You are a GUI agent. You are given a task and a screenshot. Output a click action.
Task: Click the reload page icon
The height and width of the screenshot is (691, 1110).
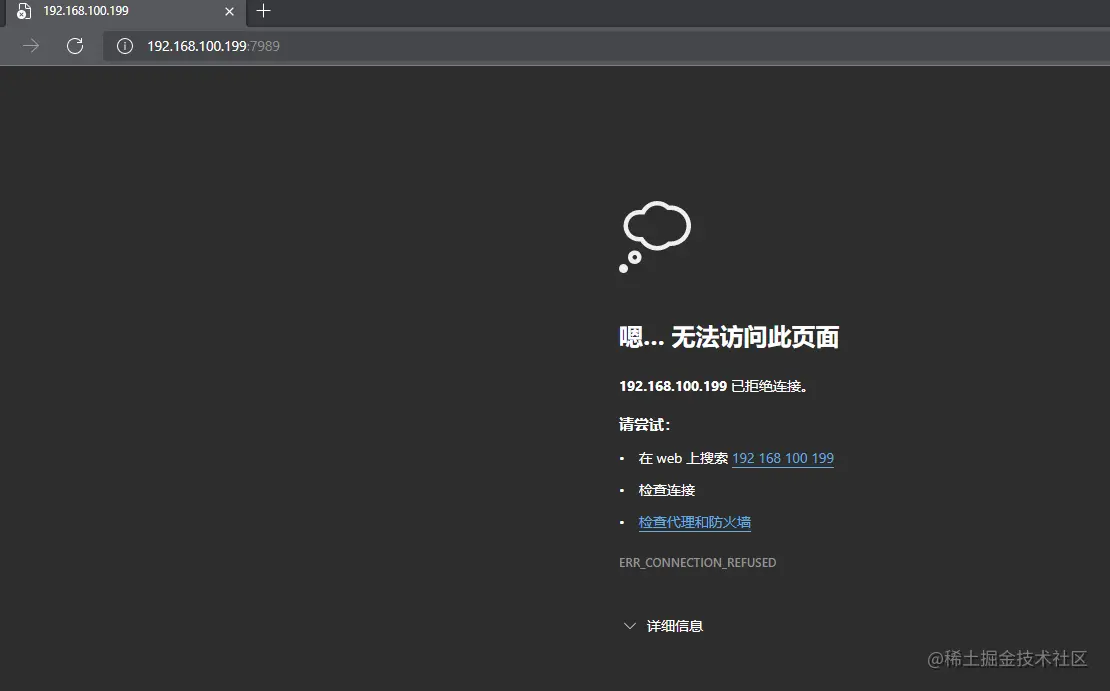[75, 46]
